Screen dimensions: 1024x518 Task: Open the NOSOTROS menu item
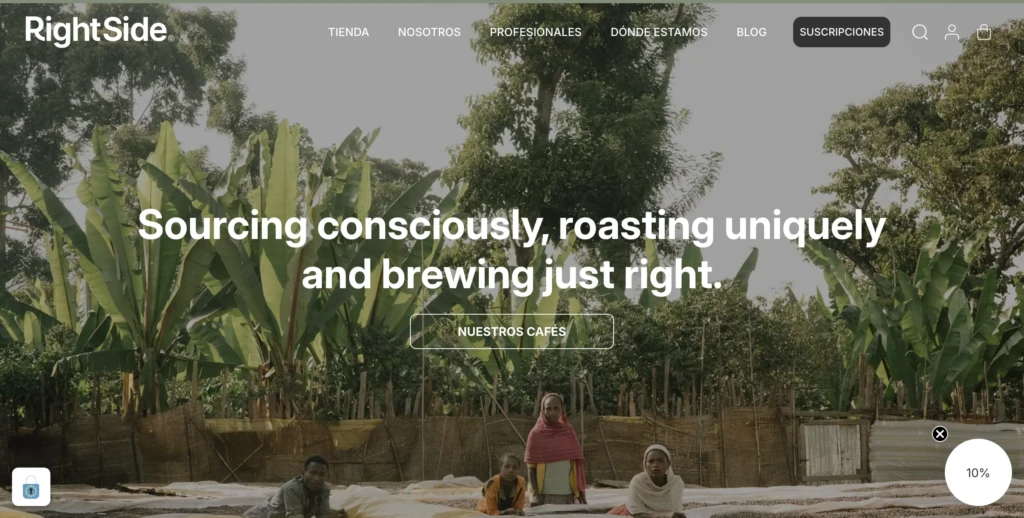pos(429,32)
